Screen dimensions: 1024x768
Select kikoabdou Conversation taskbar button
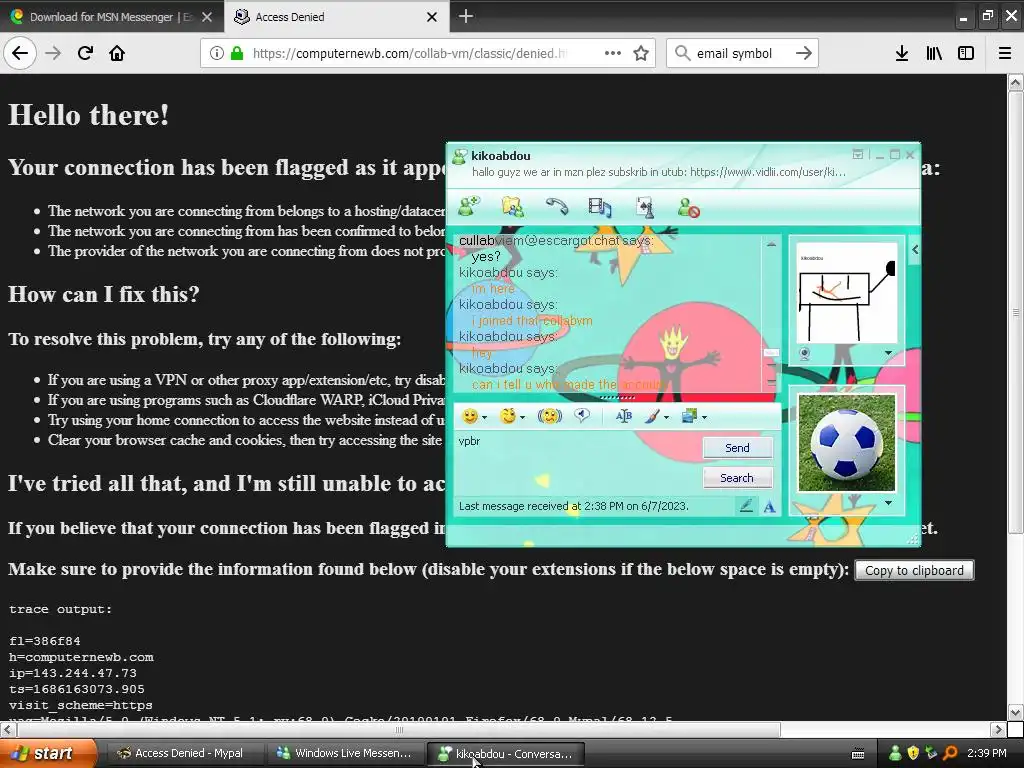tap(506, 754)
